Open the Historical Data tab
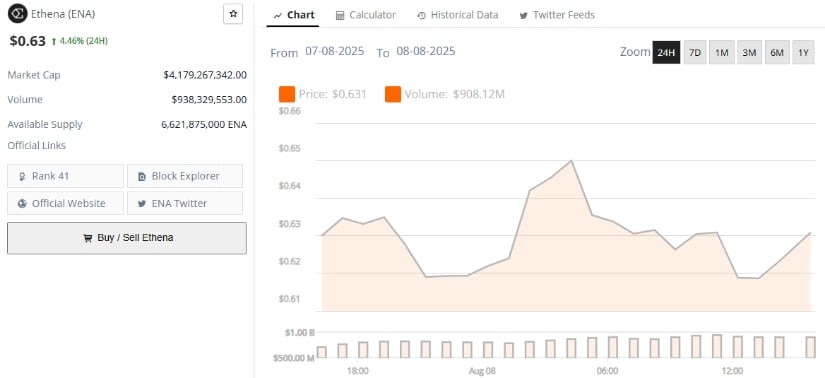This screenshot has height=378, width=825. 458,15
